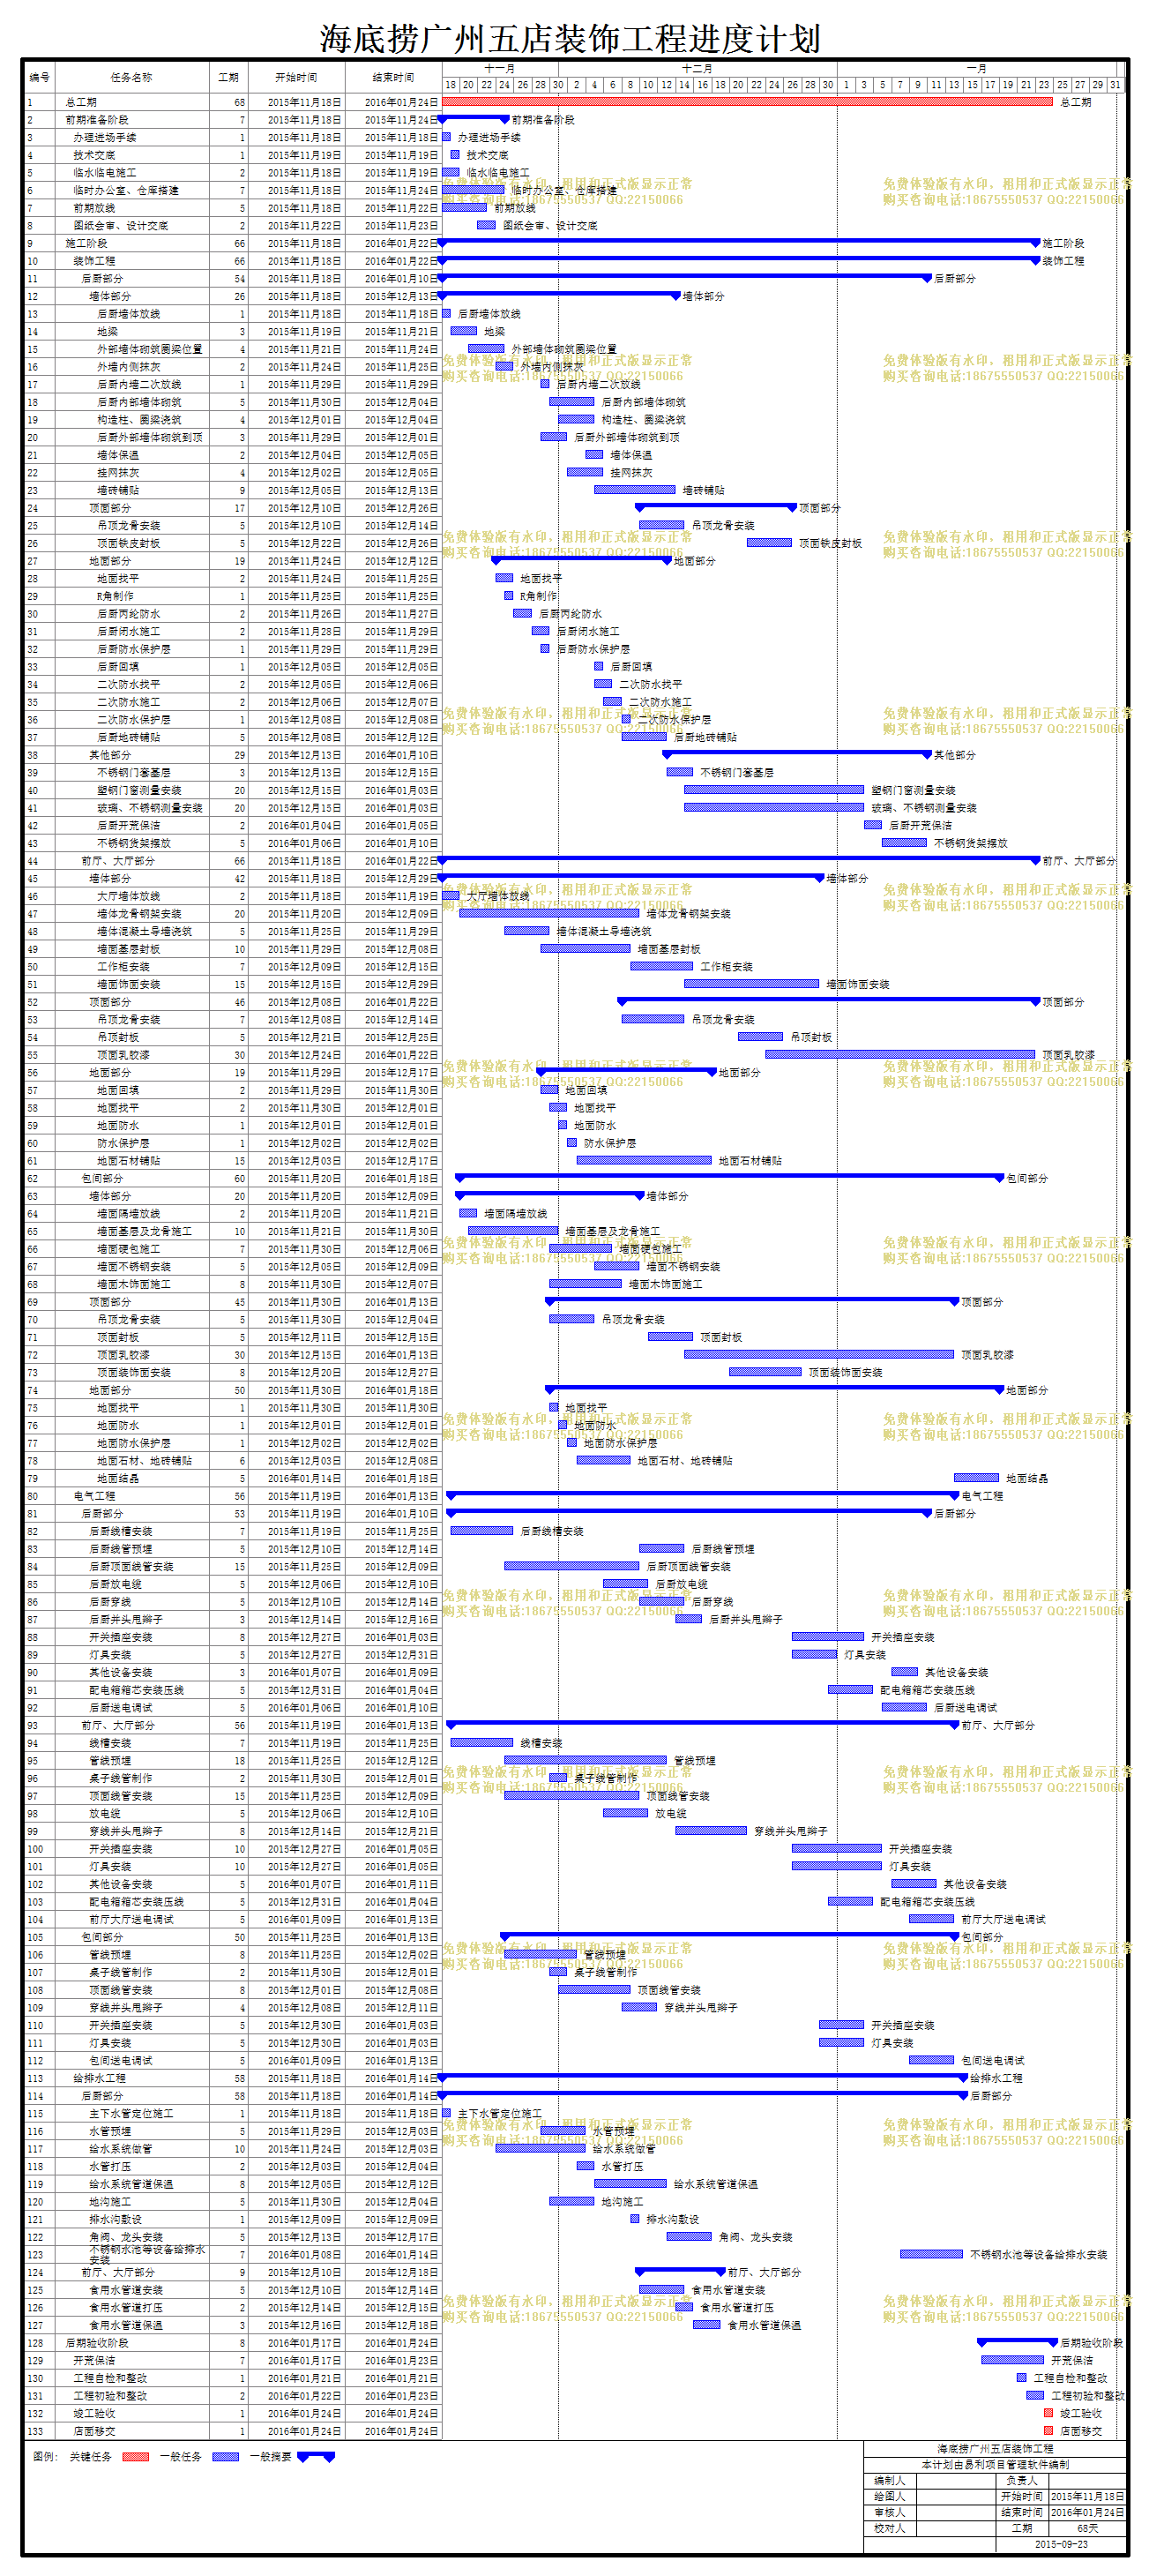
Task: Select the 前期准备阶段 summary bar
Action: click(473, 119)
